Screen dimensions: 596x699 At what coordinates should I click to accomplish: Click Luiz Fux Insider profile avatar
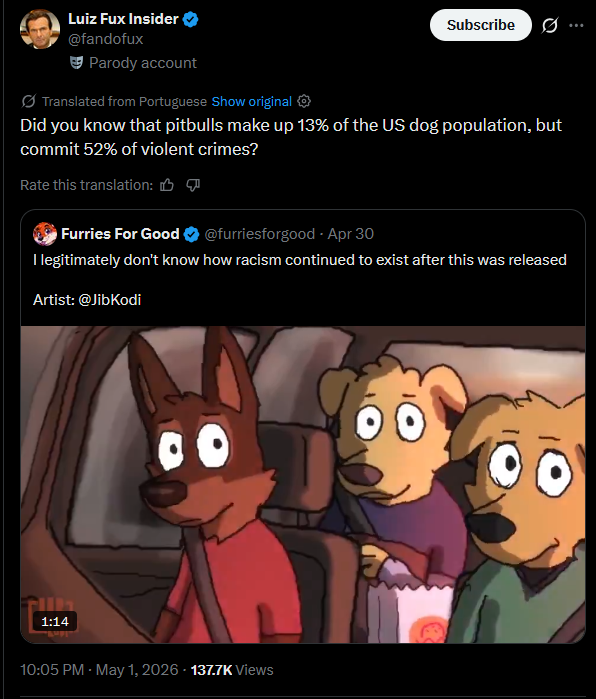pyautogui.click(x=40, y=29)
